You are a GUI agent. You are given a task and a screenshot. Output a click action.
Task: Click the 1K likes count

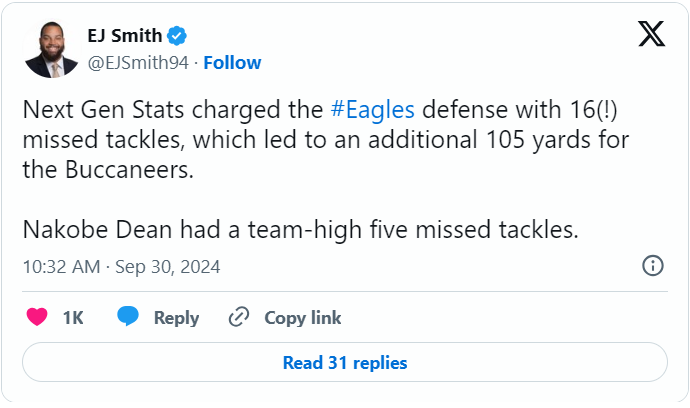click(73, 318)
